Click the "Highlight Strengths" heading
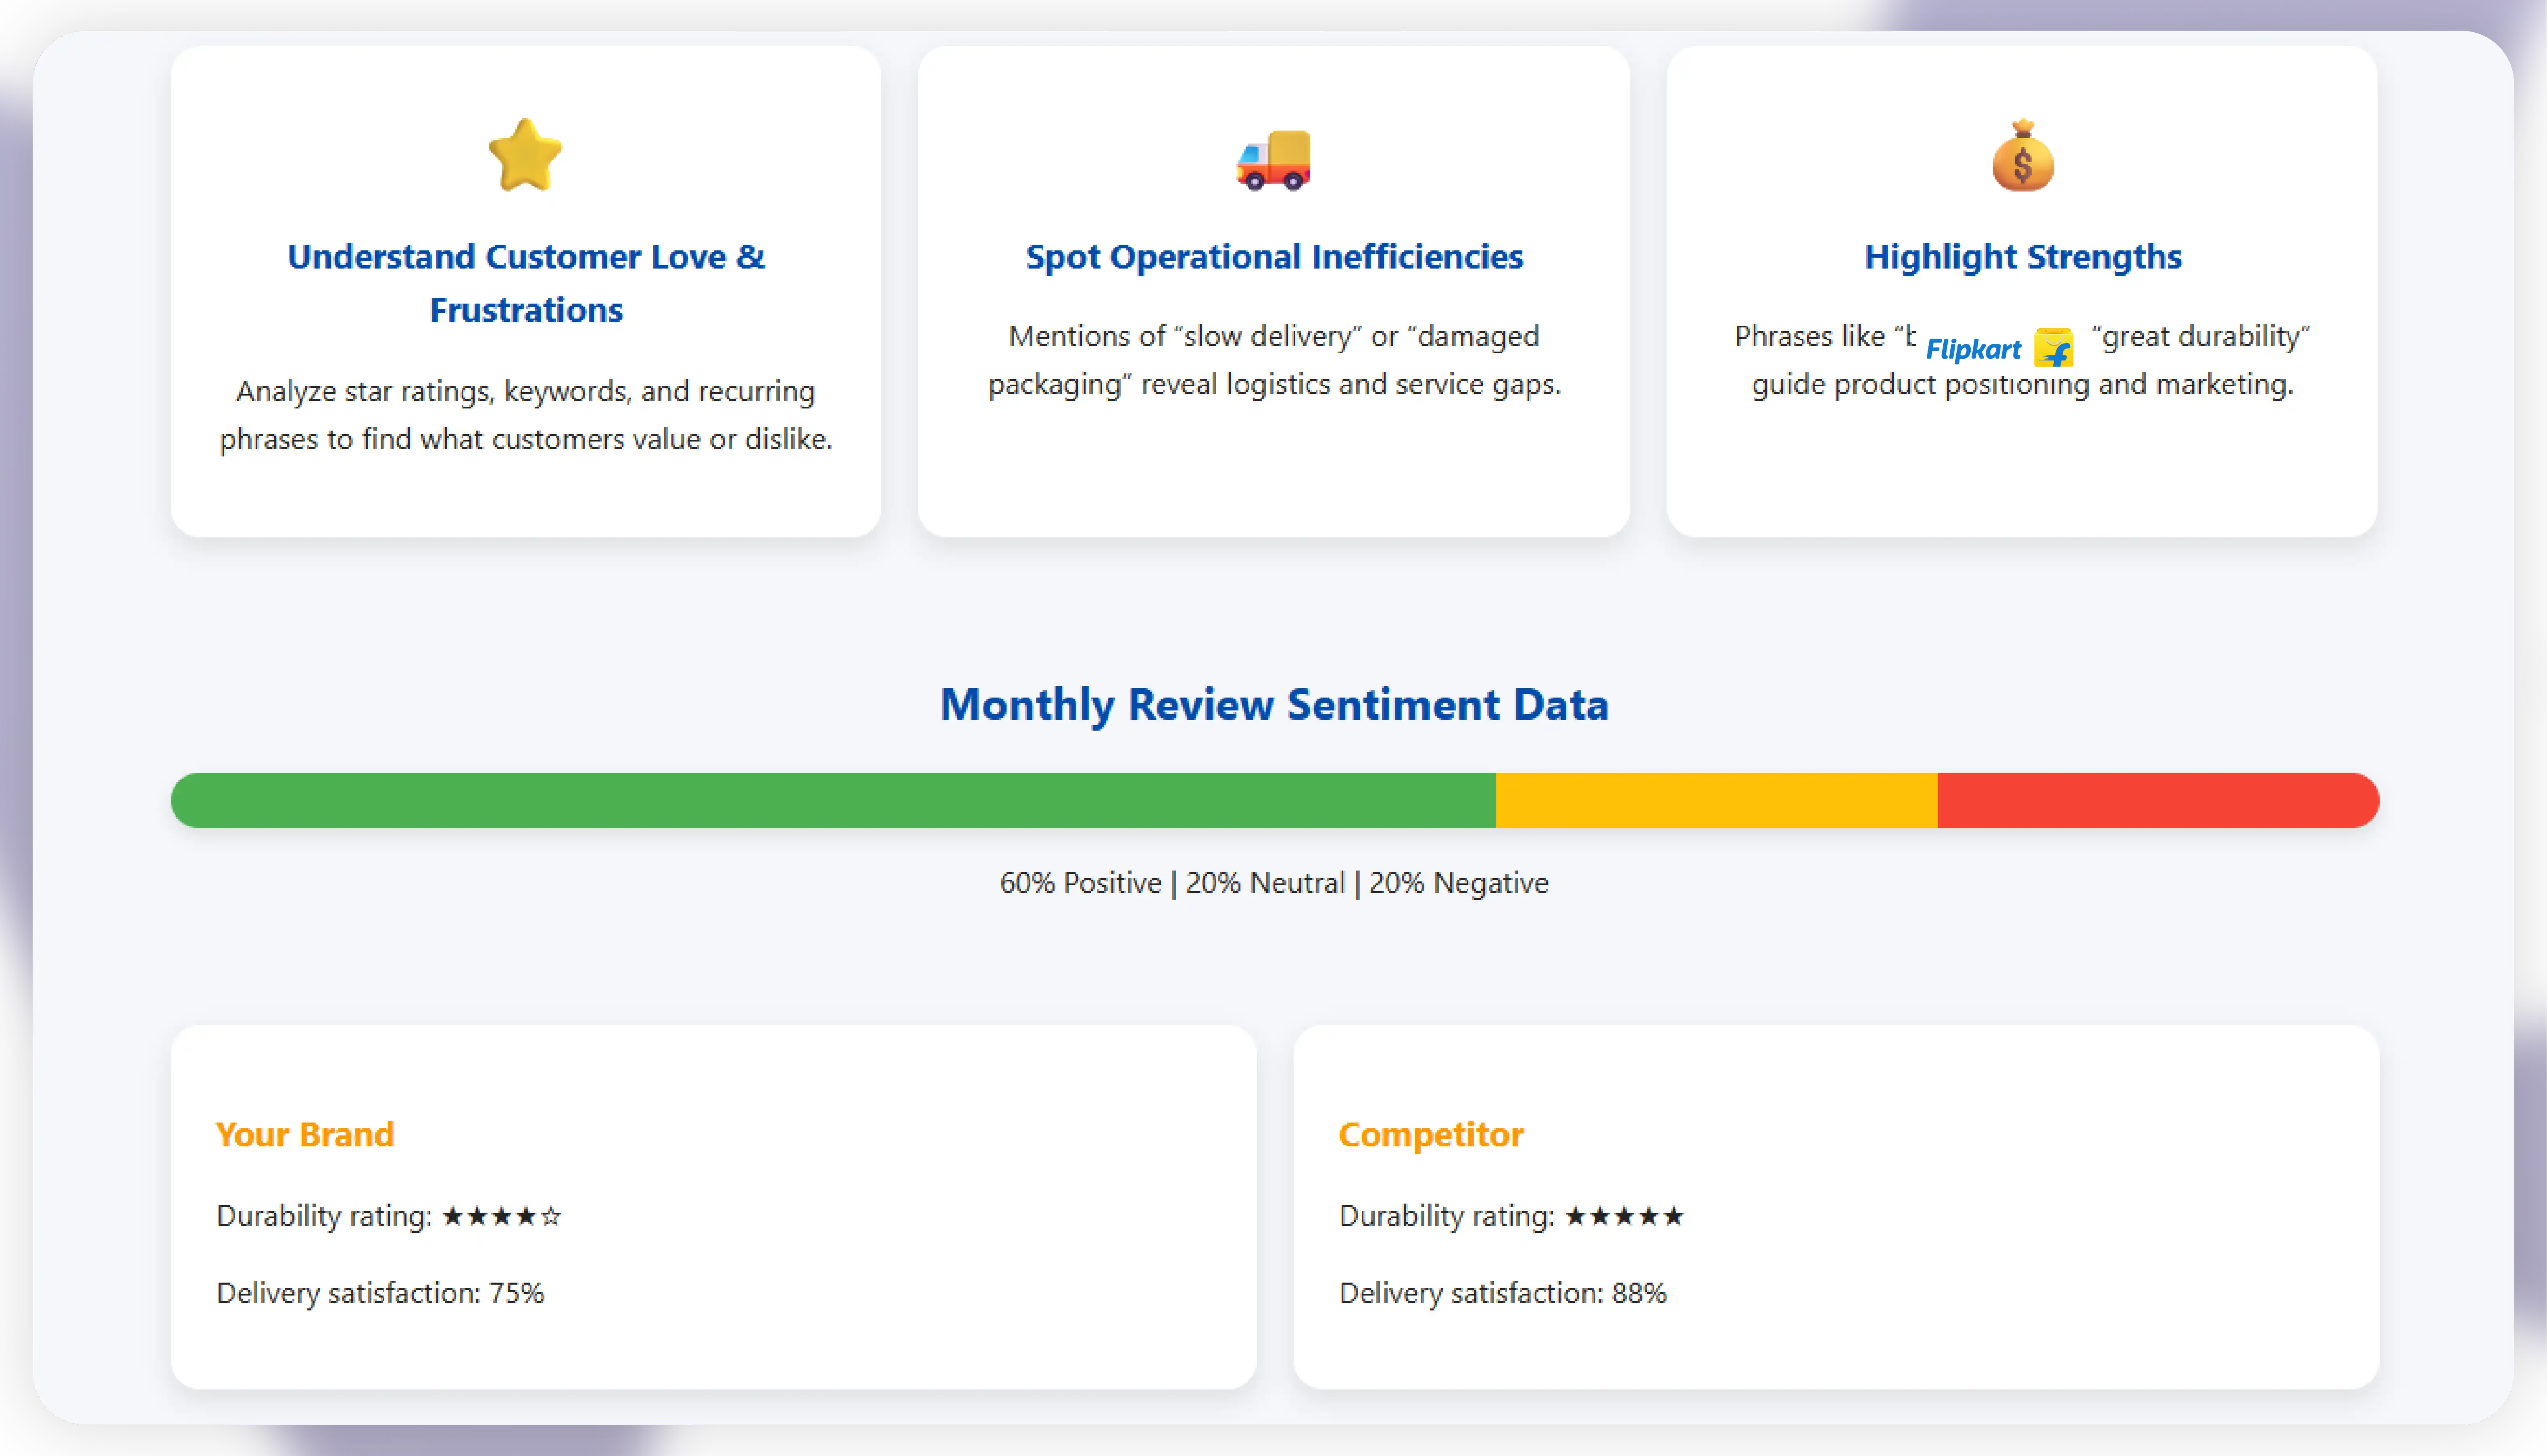 pos(2022,257)
